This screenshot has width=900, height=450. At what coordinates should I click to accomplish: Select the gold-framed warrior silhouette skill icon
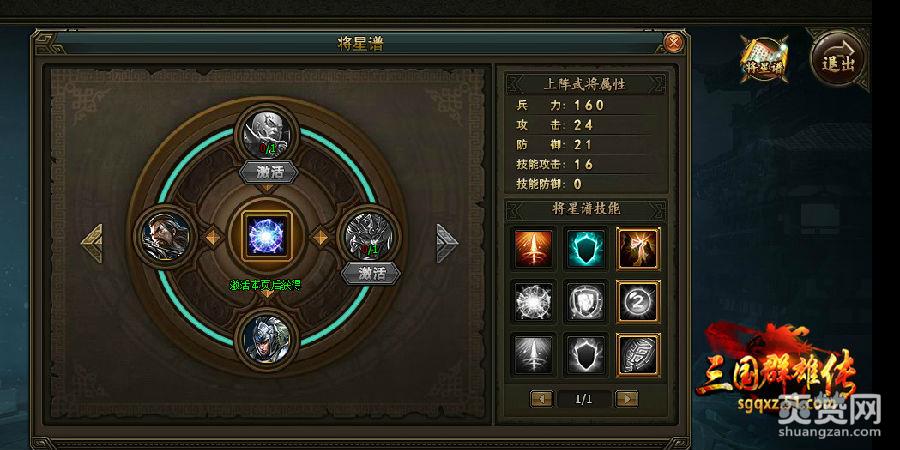coord(638,249)
